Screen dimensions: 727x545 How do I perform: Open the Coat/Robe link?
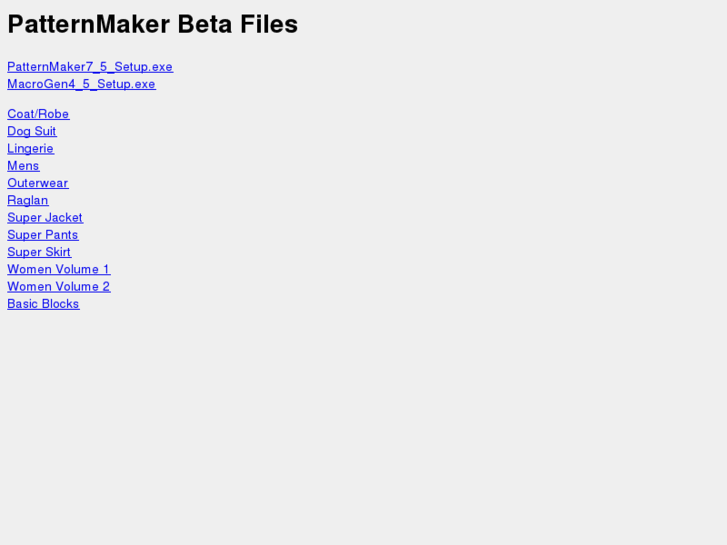[38, 114]
